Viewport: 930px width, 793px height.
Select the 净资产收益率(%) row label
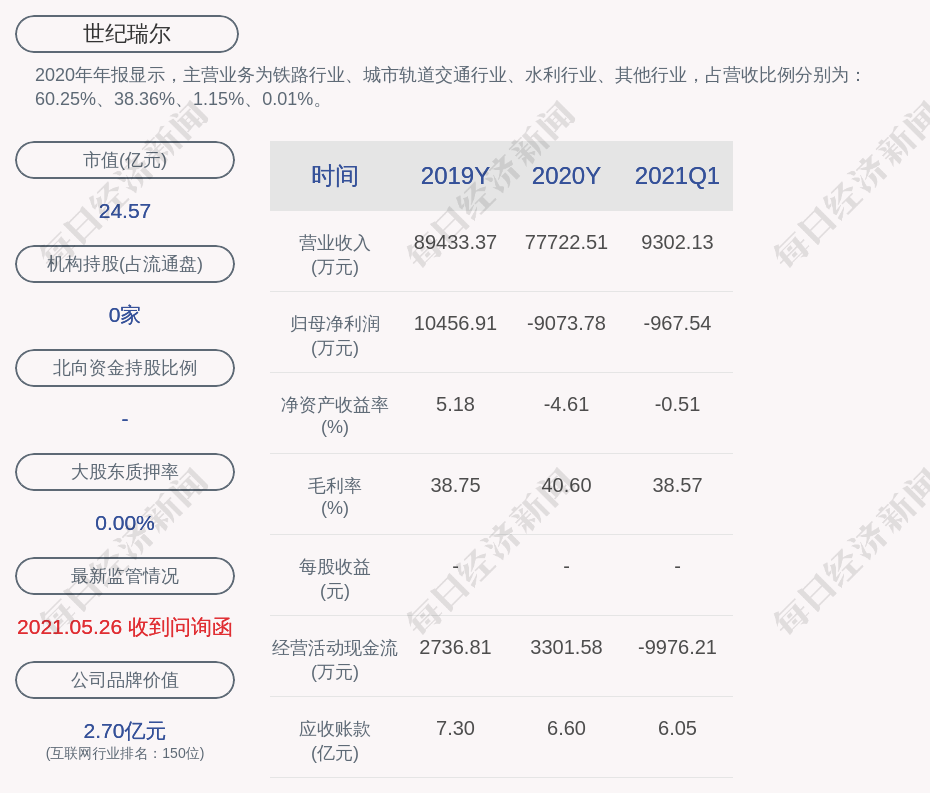pyautogui.click(x=334, y=416)
